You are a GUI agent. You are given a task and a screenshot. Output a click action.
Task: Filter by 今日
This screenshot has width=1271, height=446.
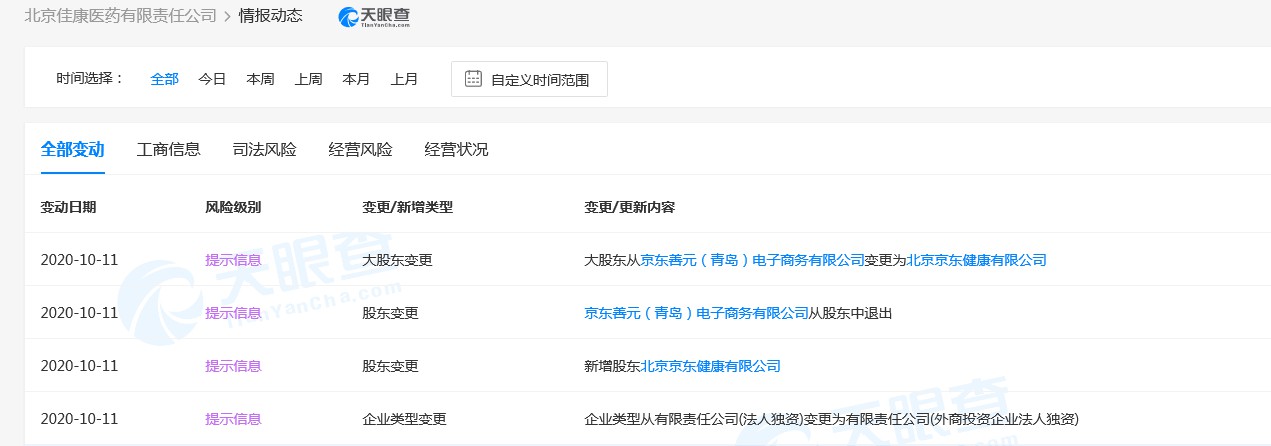(212, 79)
